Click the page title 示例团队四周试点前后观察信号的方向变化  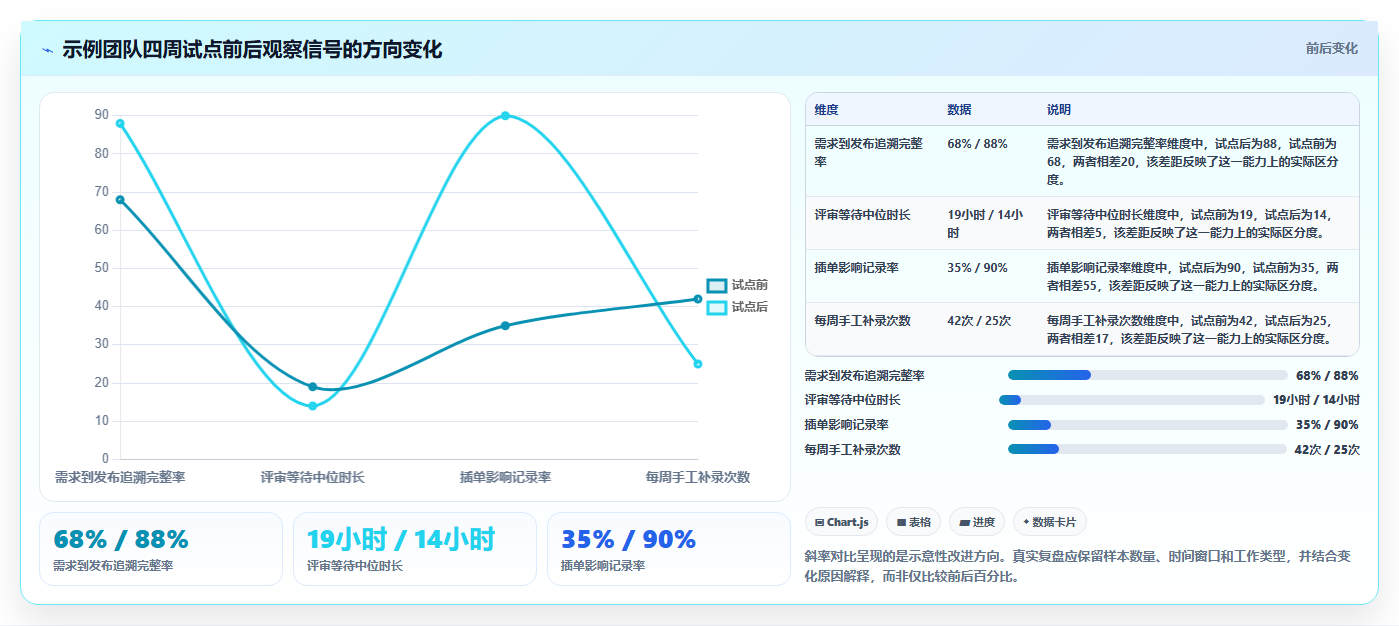tap(252, 50)
